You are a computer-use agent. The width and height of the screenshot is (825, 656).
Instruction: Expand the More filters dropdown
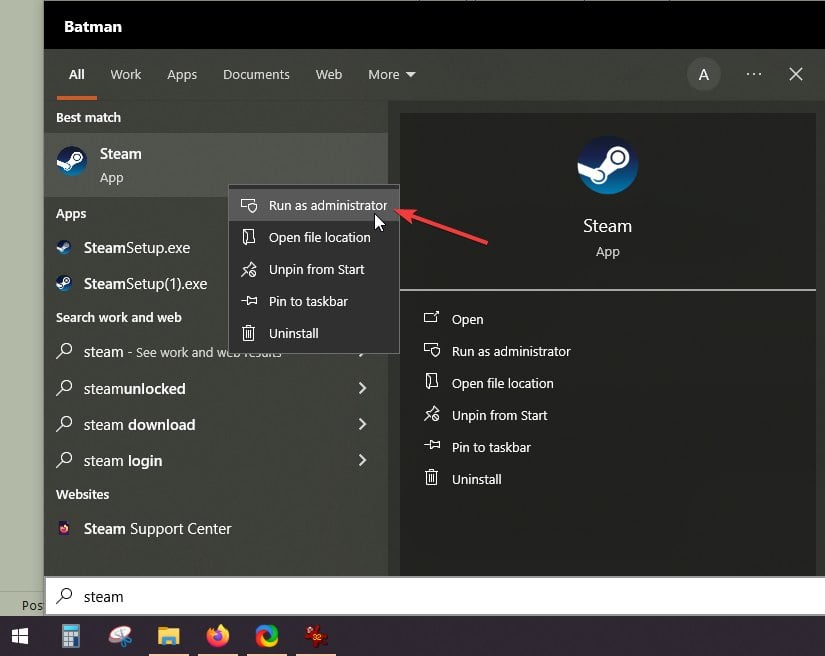tap(392, 75)
